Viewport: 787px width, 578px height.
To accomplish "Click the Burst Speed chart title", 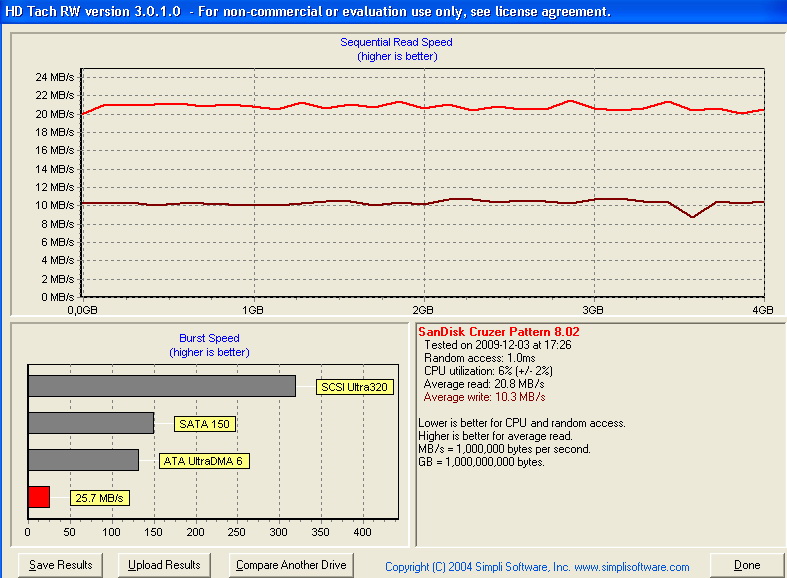I will click(209, 338).
